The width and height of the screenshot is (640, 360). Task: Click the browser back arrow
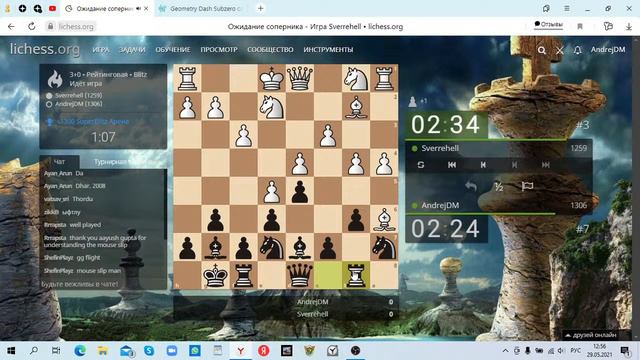pyautogui.click(x=11, y=27)
